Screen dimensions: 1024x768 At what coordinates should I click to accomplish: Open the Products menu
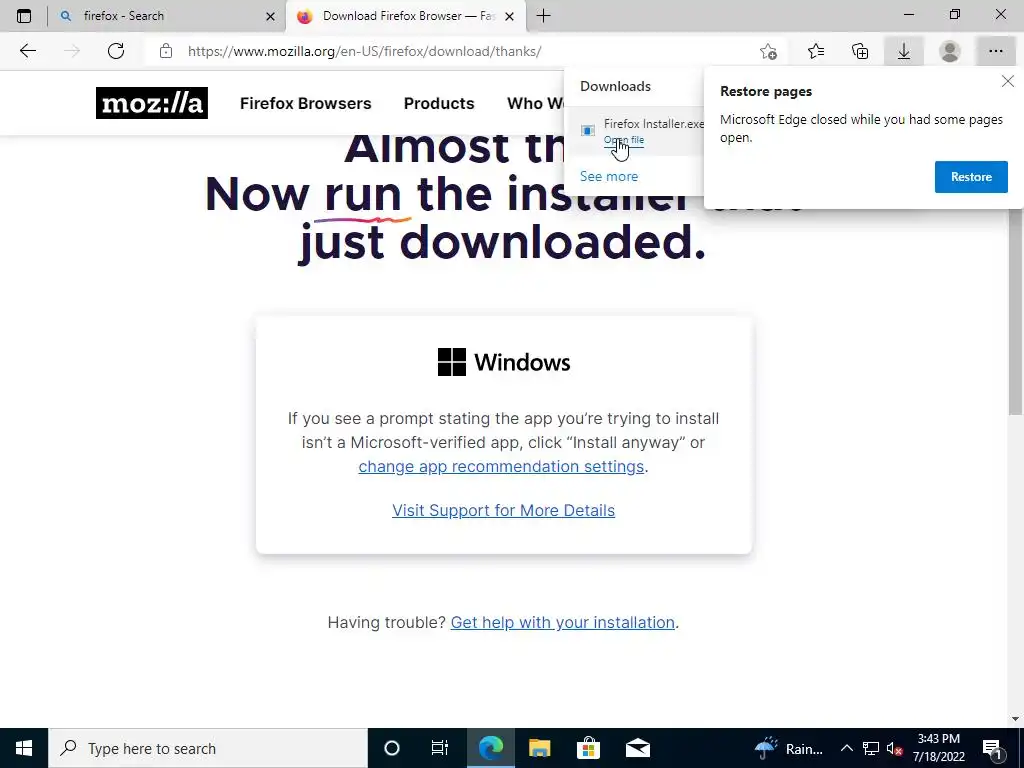coord(439,103)
